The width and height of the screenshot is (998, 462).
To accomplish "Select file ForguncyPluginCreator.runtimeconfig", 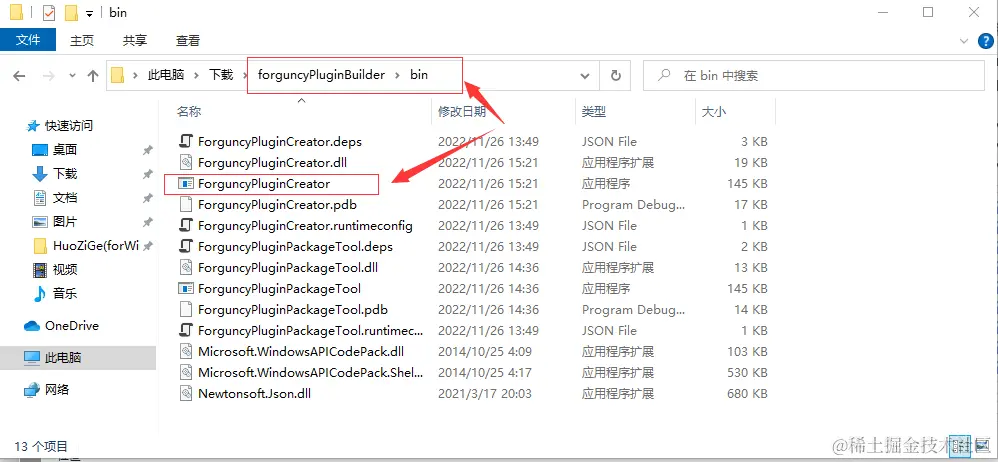I will pos(306,225).
